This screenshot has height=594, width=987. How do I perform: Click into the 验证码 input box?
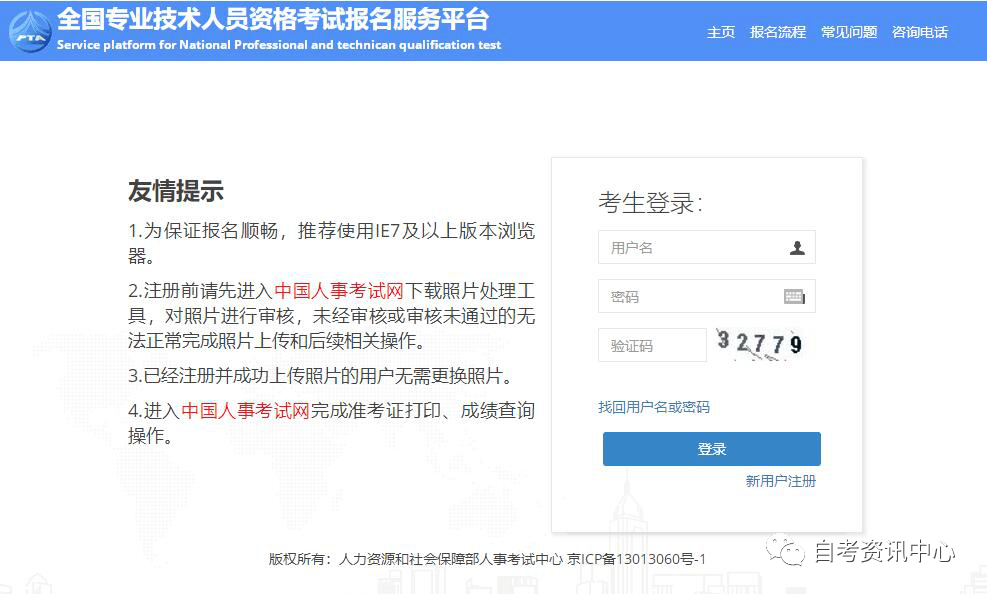coord(652,345)
